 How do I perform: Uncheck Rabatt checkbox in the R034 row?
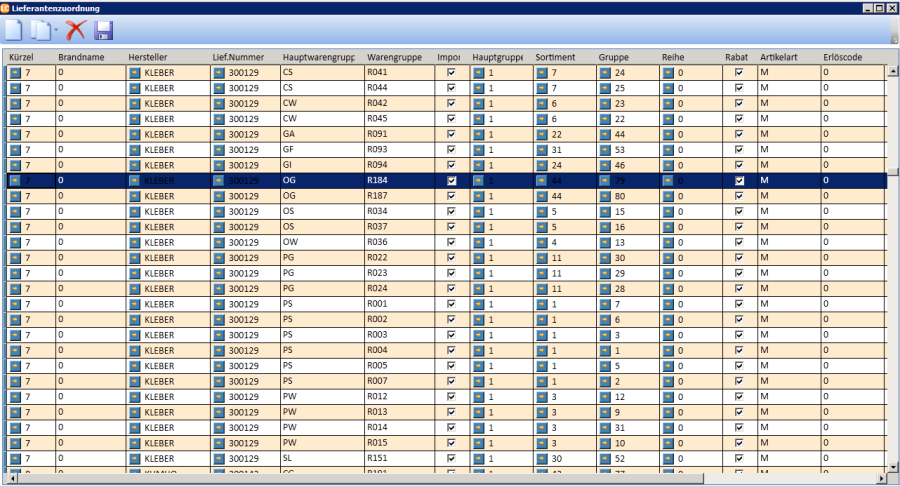click(x=739, y=212)
